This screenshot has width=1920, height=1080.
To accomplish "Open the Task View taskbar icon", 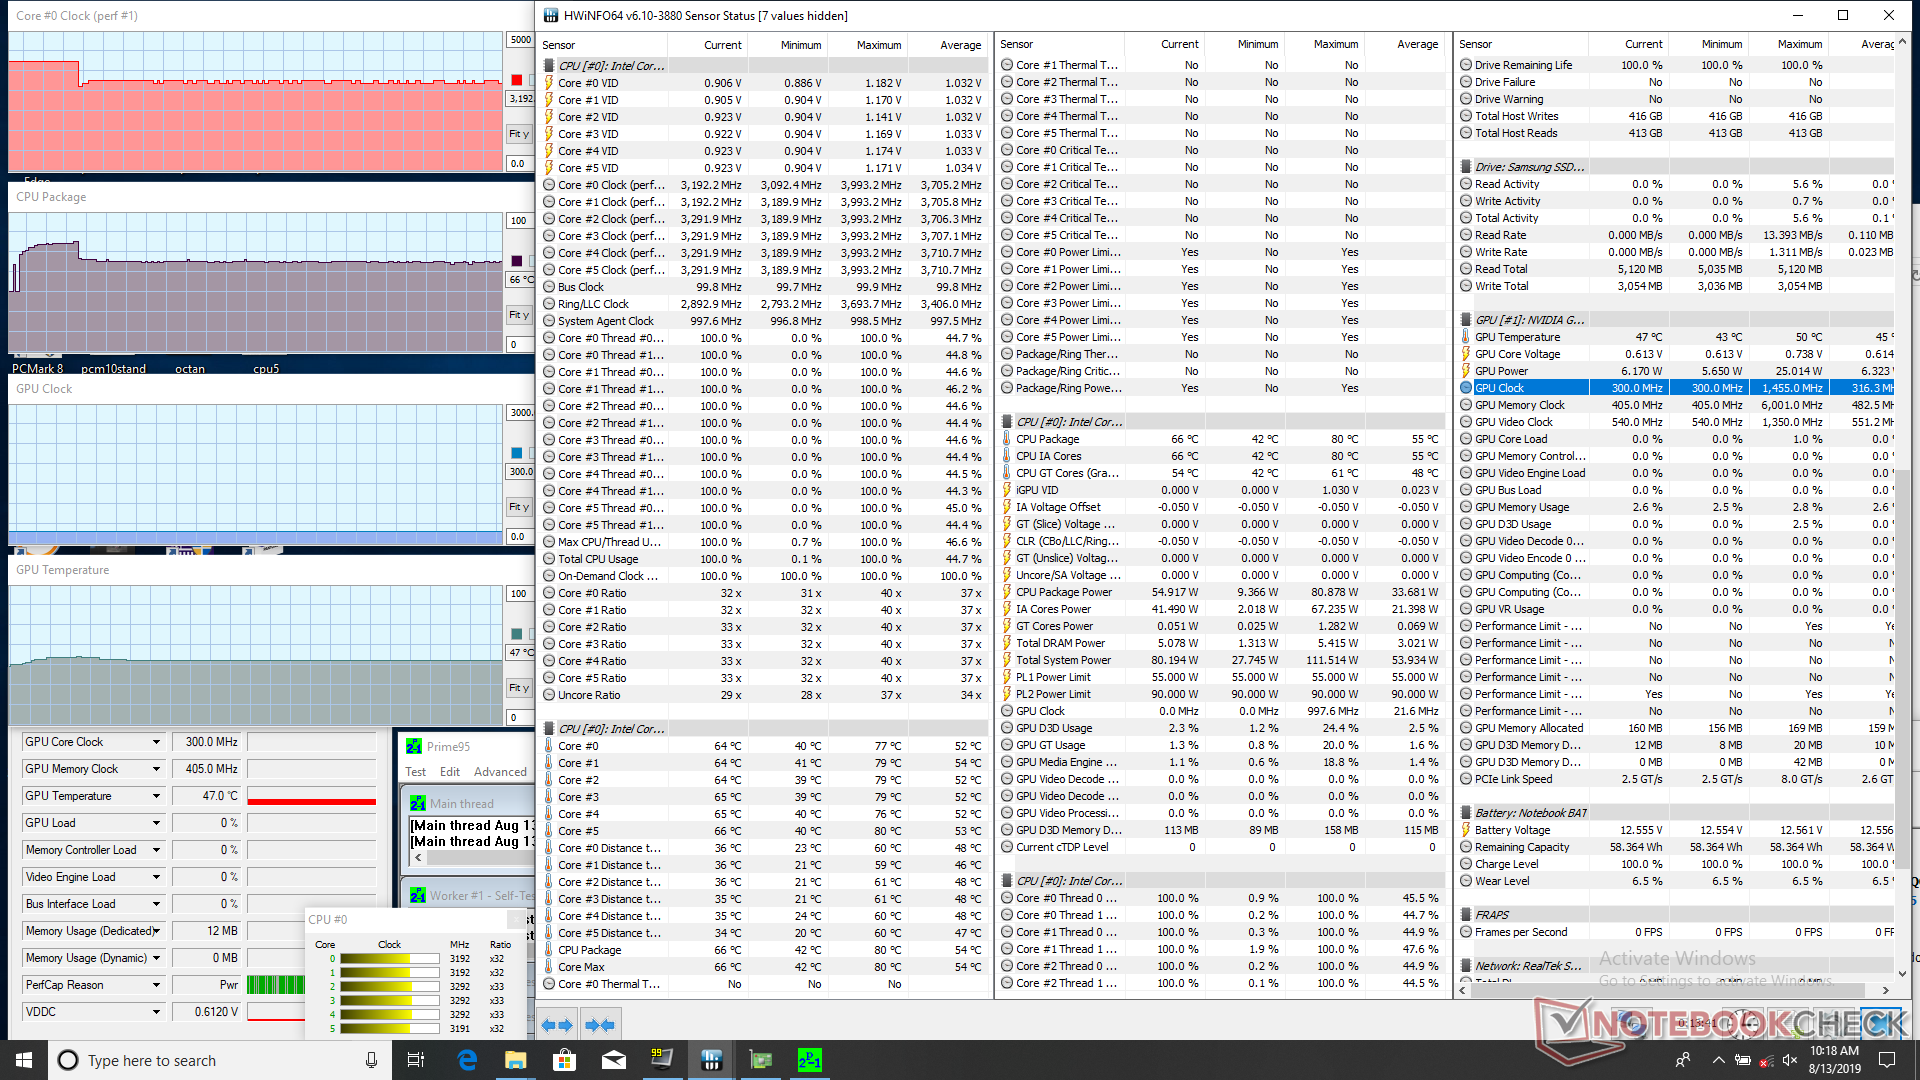I will pos(417,1060).
